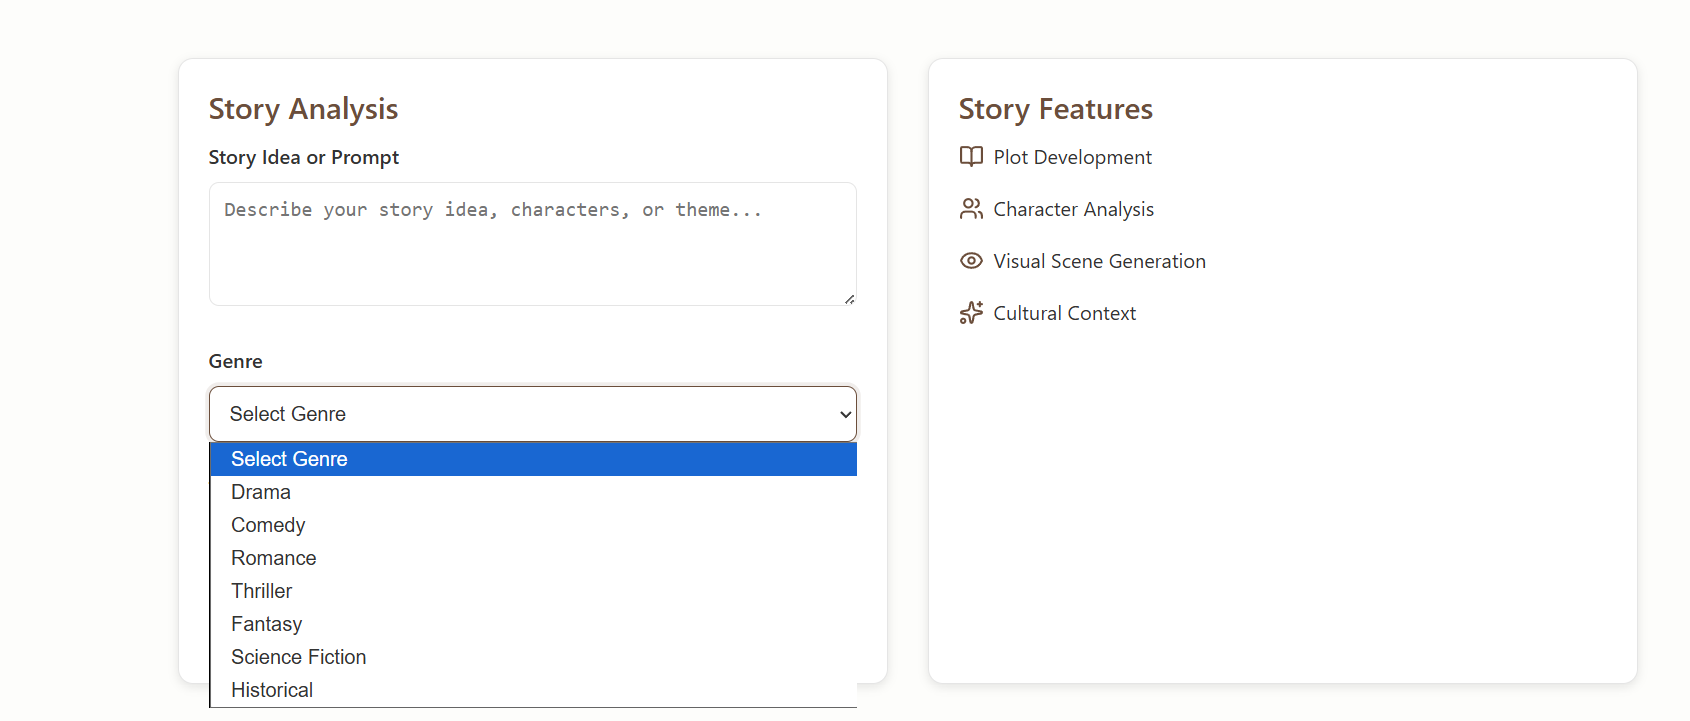Select the highlighted Select Genre placeholder option

click(x=290, y=459)
